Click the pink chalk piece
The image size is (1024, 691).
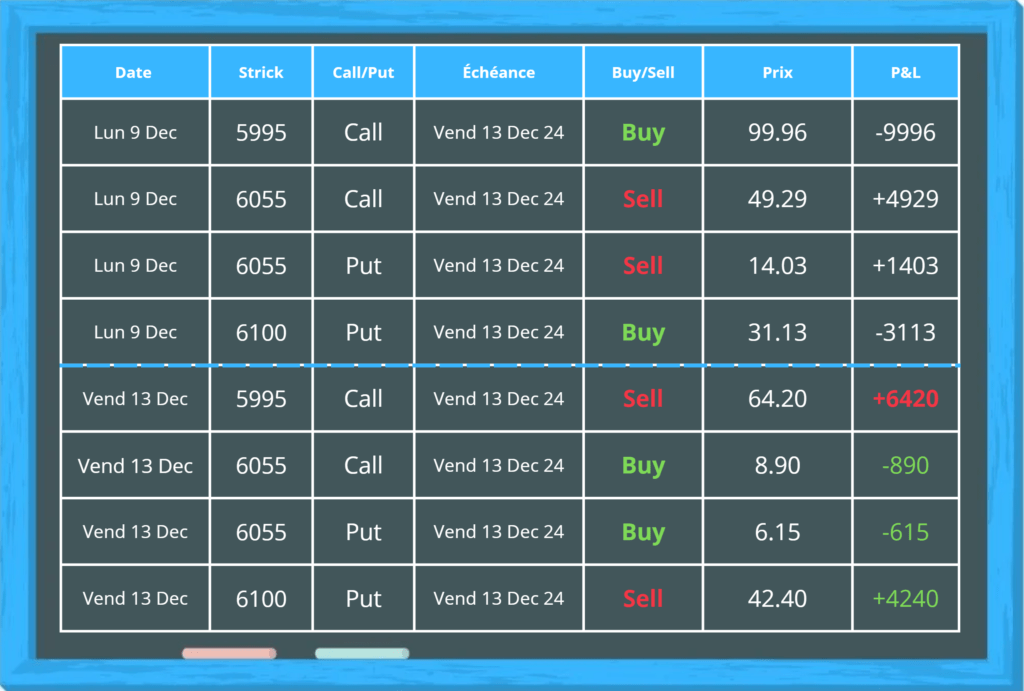click(229, 653)
